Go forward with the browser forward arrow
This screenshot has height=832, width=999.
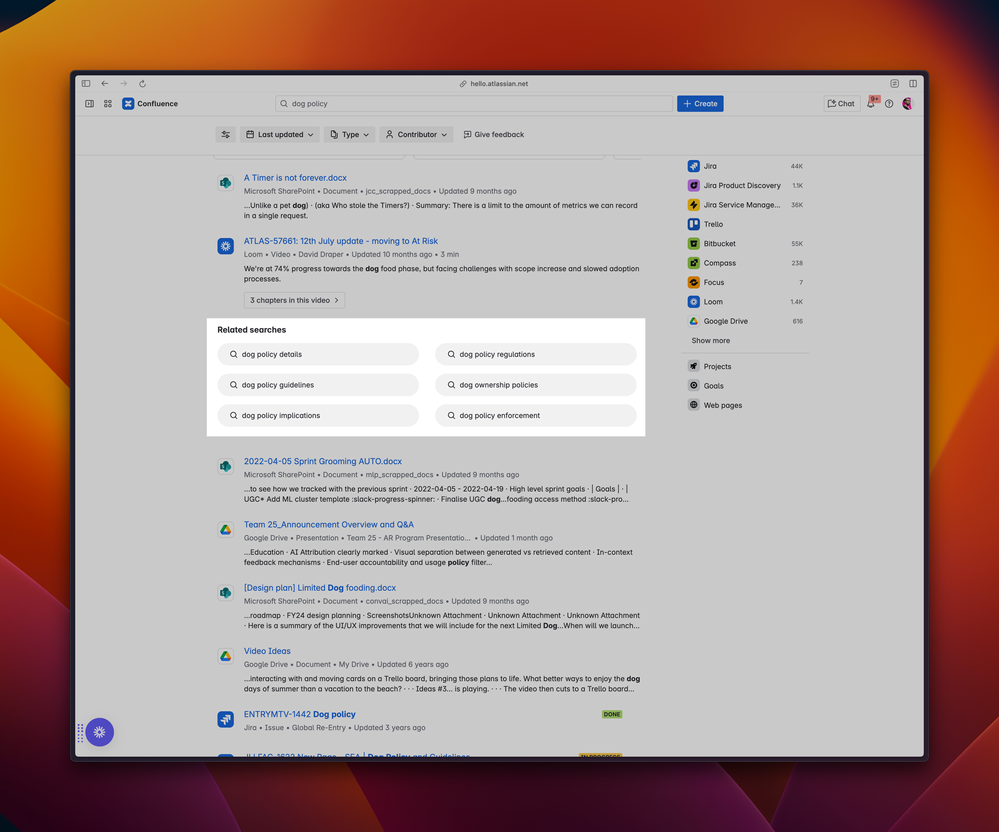124,83
